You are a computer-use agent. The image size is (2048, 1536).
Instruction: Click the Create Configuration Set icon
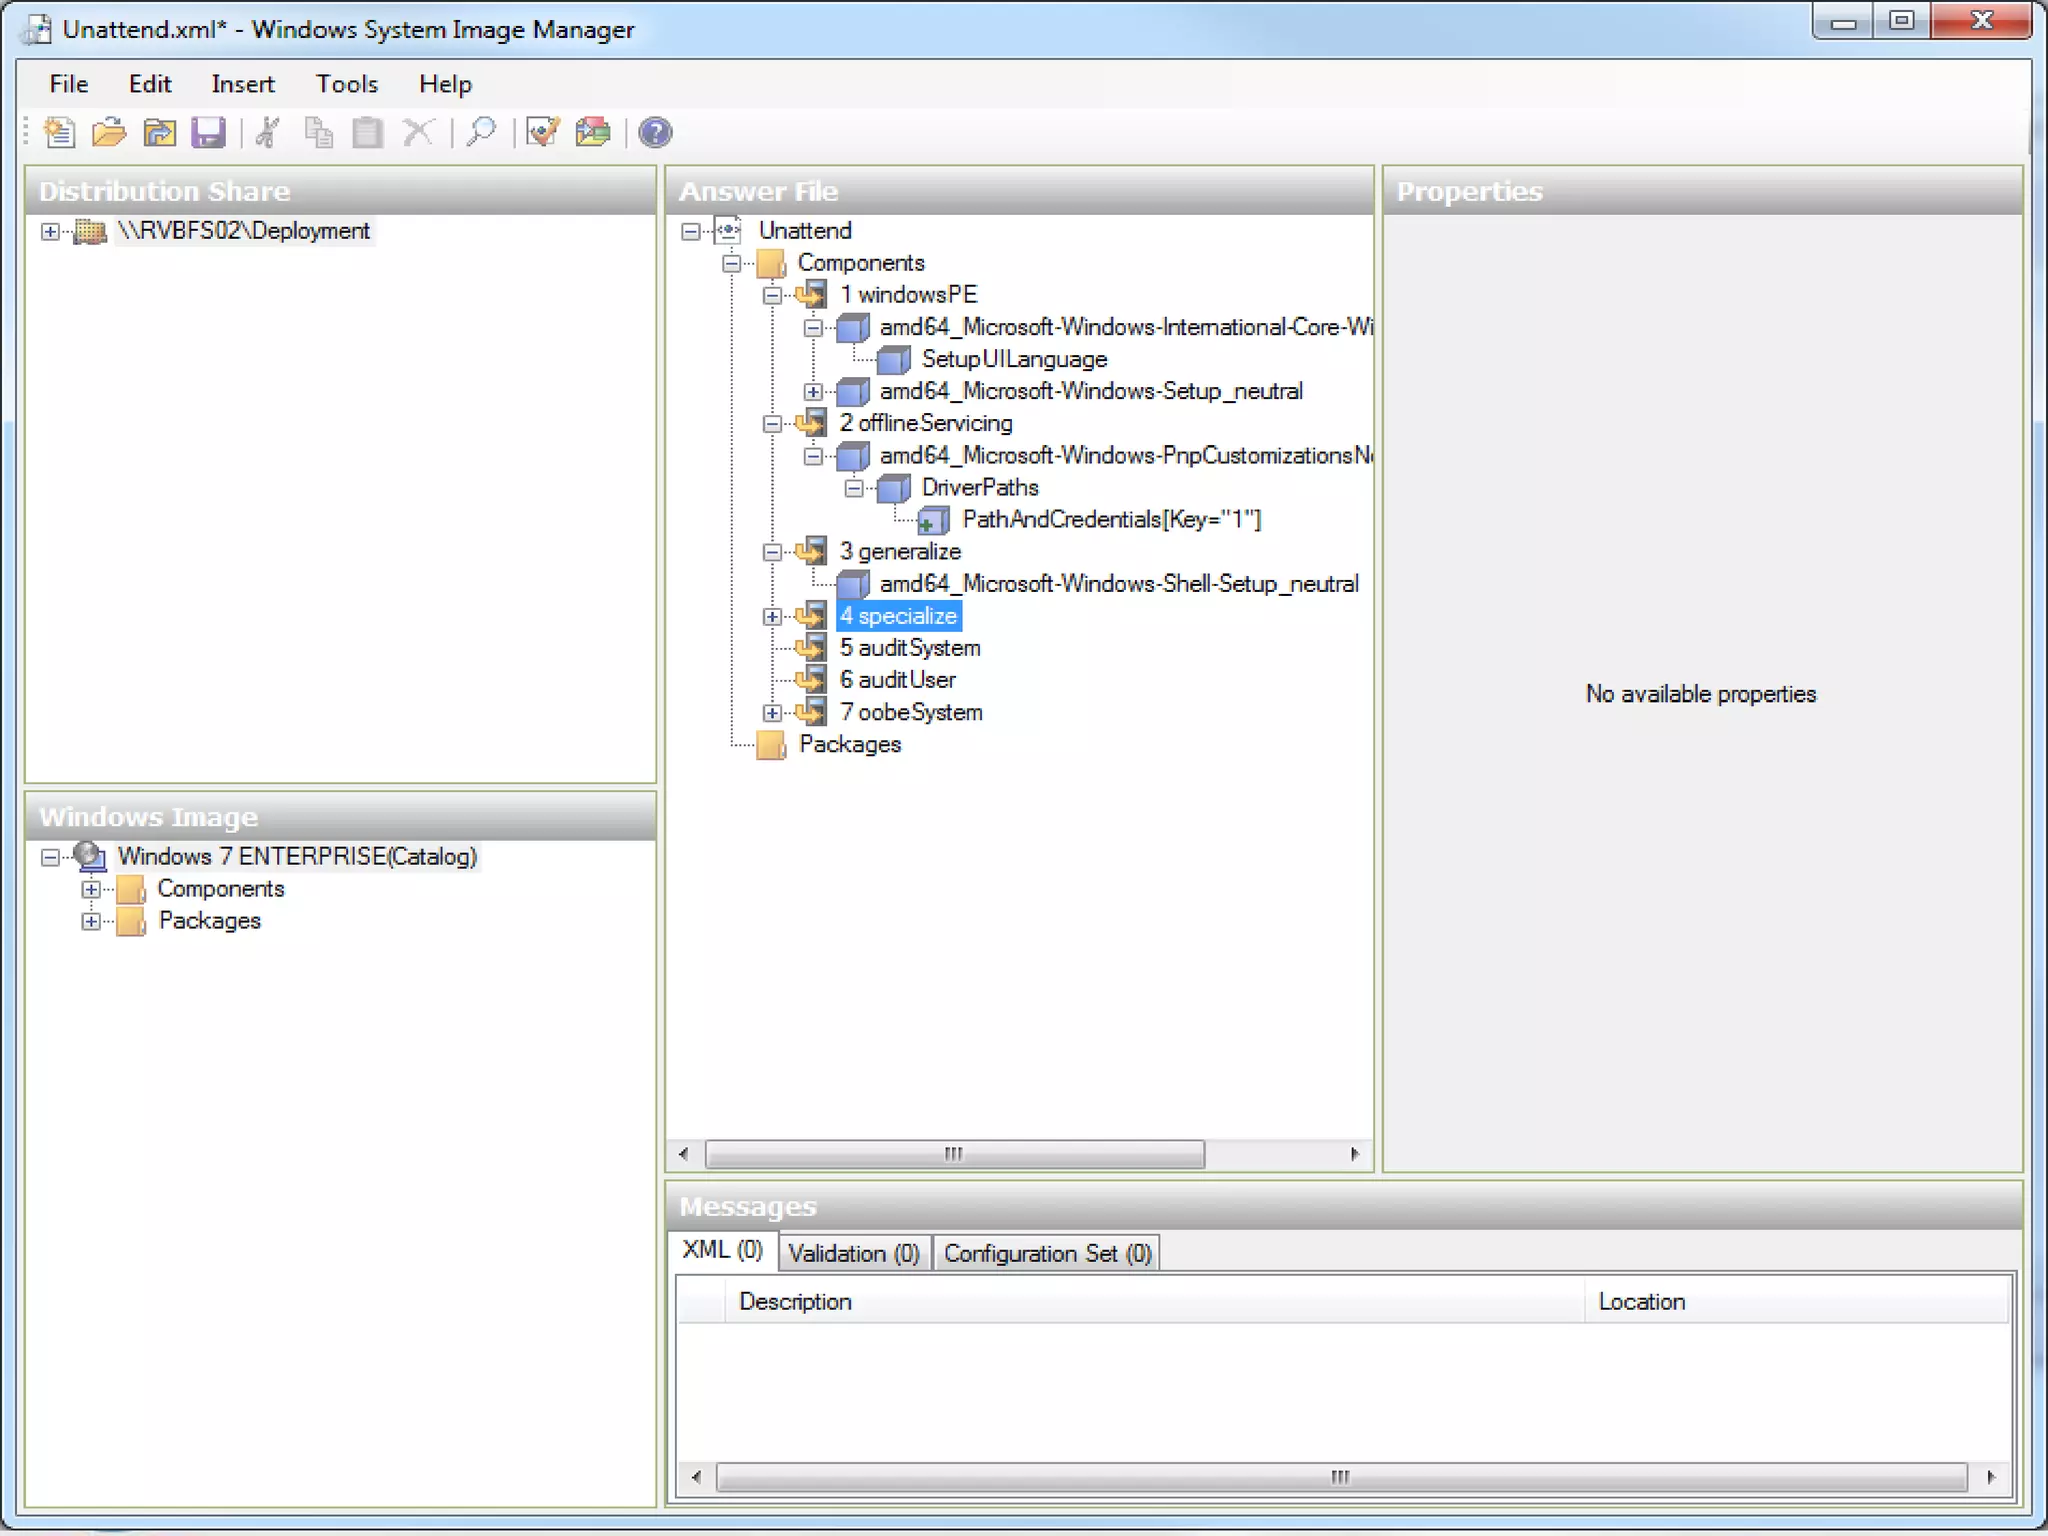click(x=593, y=132)
